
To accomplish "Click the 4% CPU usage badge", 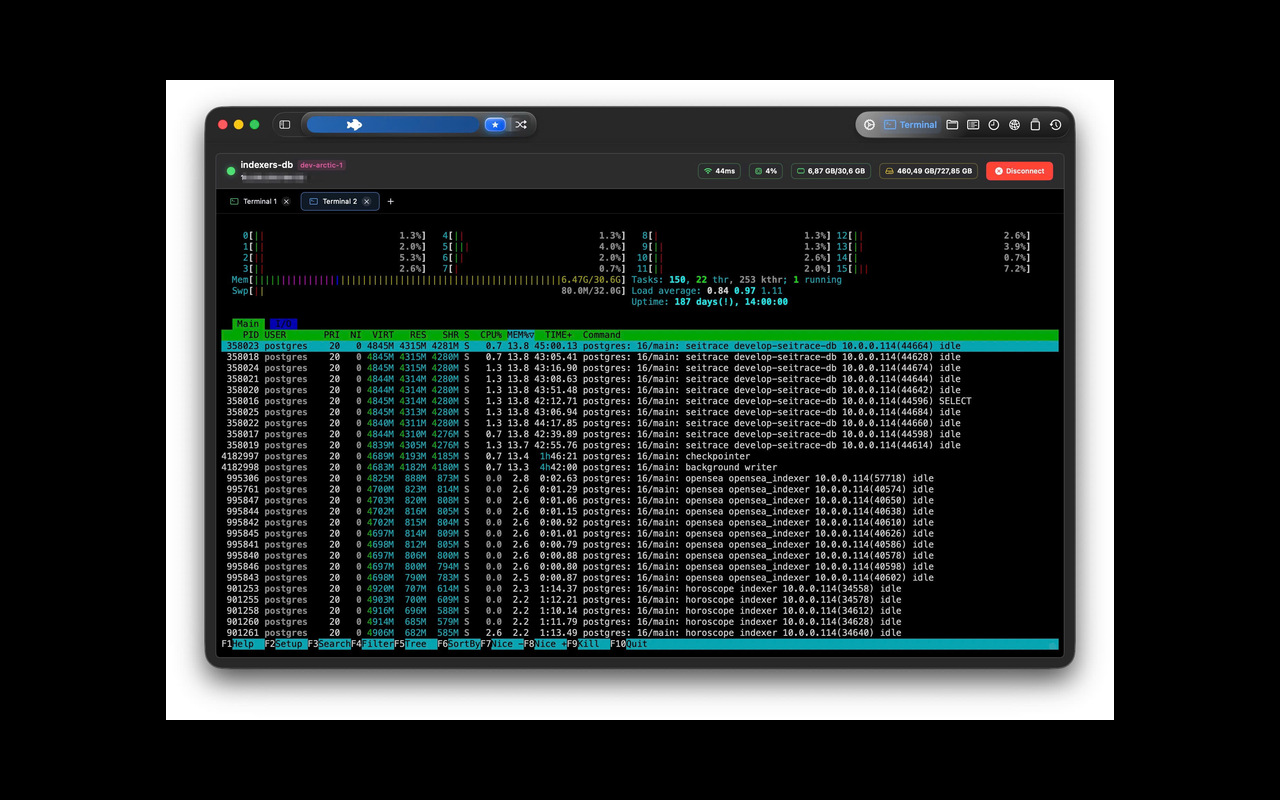I will (766, 171).
